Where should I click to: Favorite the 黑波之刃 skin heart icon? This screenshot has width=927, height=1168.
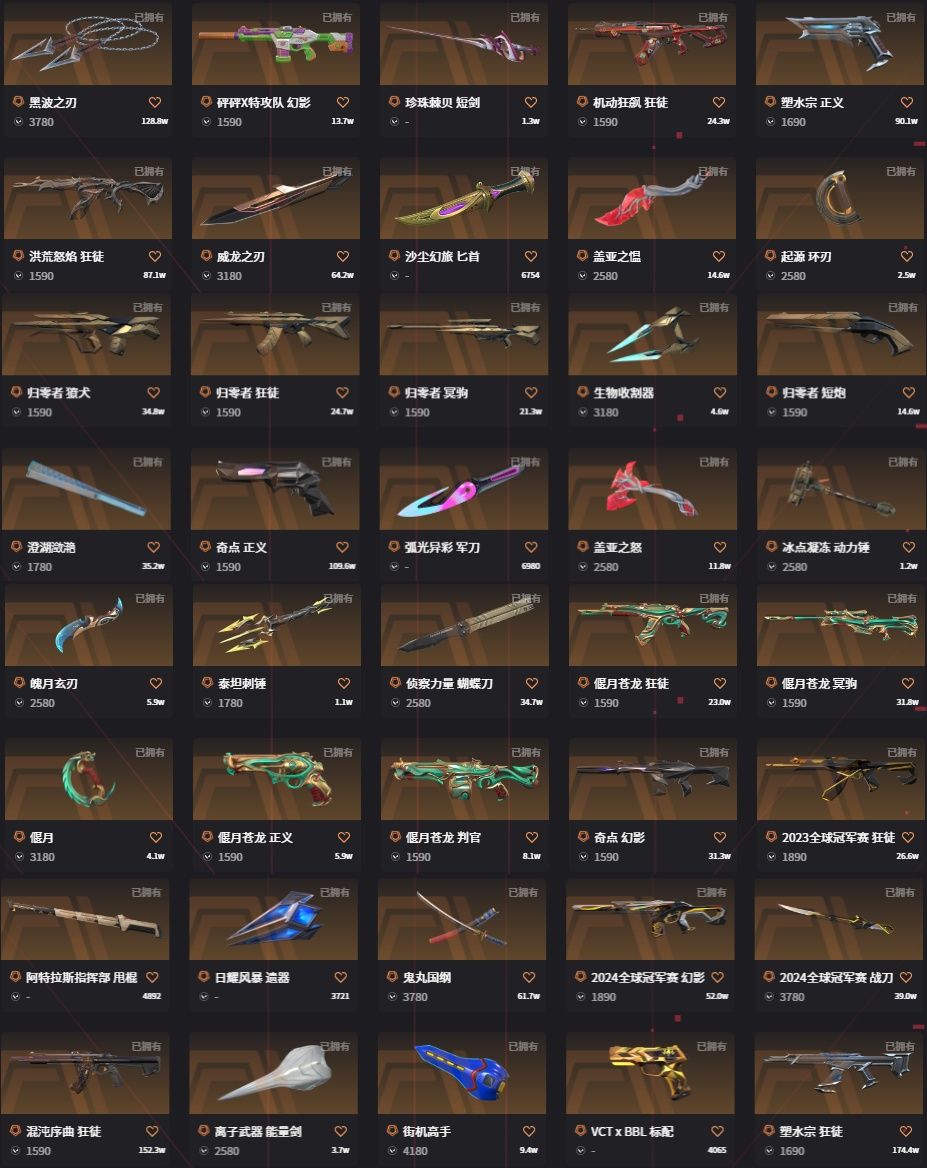[x=155, y=102]
